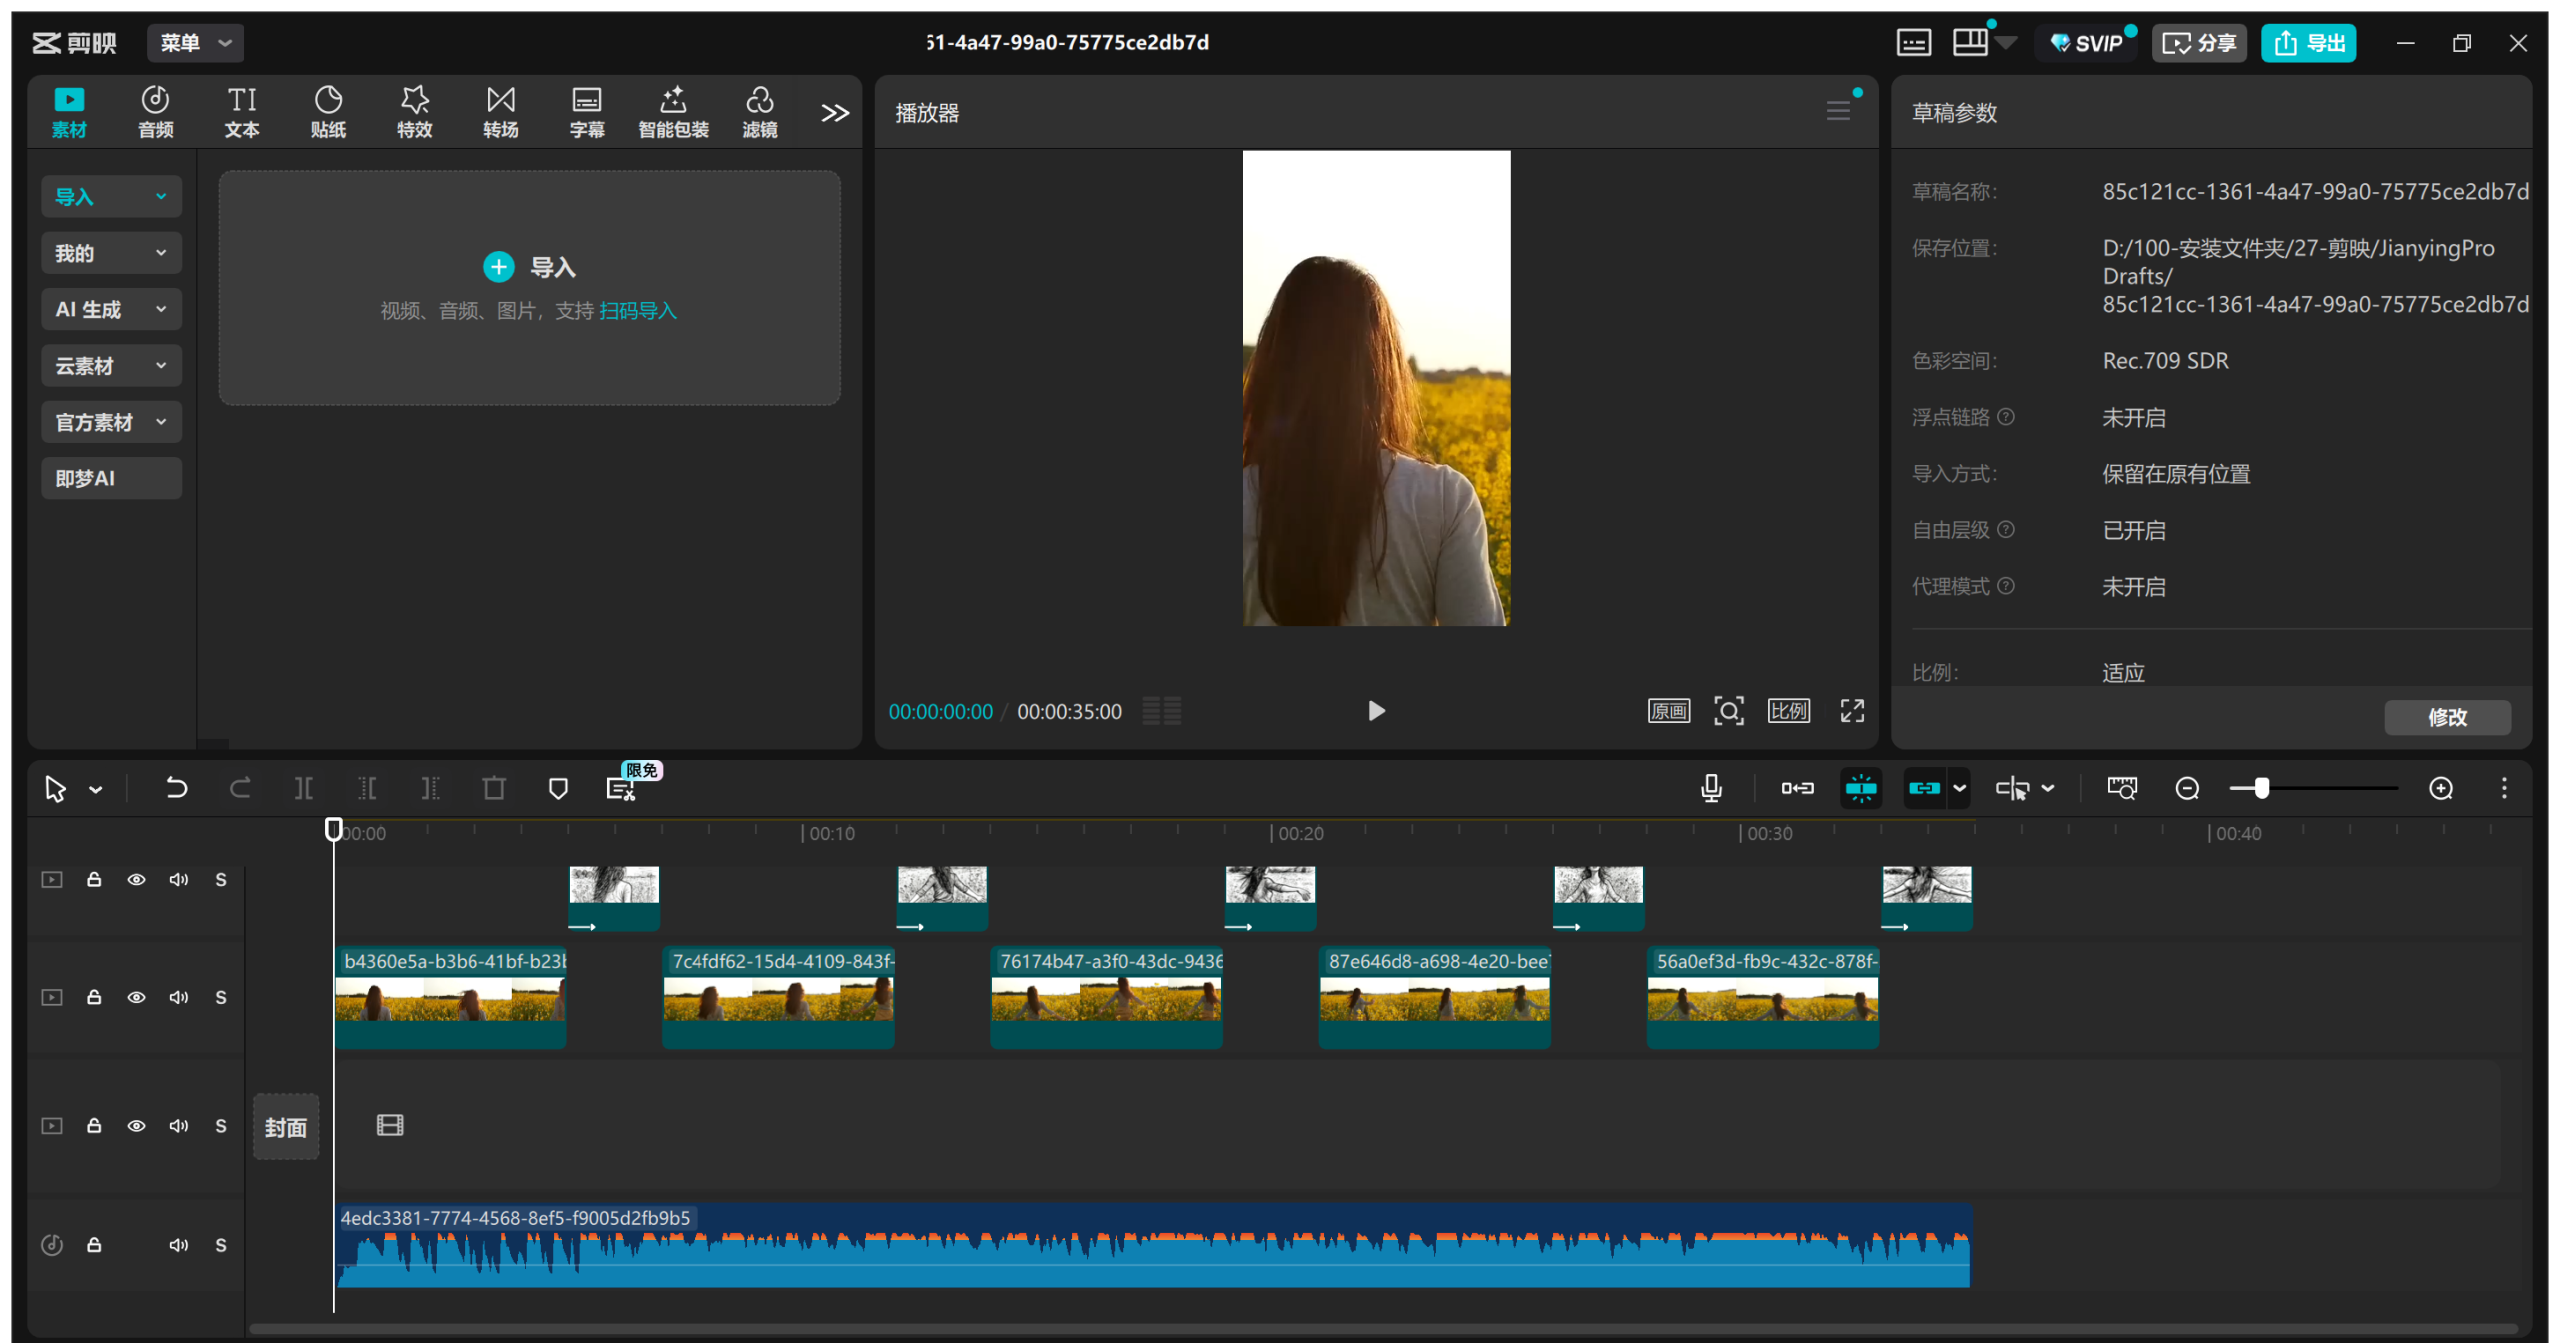
Task: Expand the 官方素材 sidebar section
Action: tap(111, 422)
